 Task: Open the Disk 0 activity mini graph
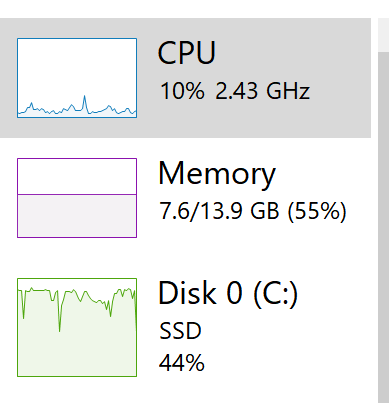coord(77,327)
